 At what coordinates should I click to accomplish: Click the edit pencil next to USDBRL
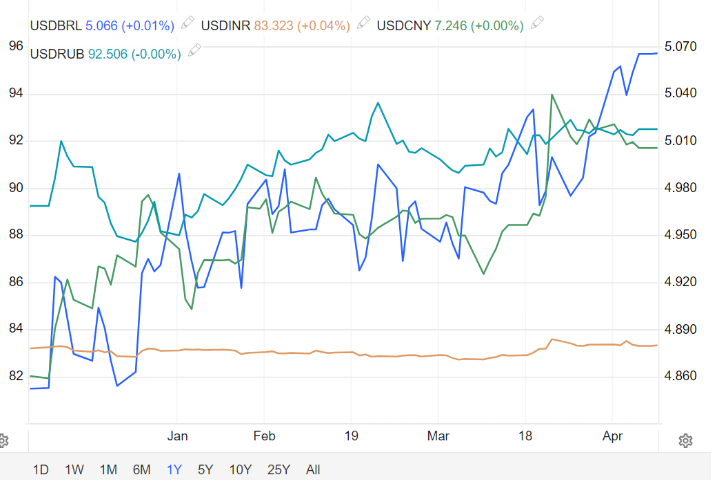[186, 22]
